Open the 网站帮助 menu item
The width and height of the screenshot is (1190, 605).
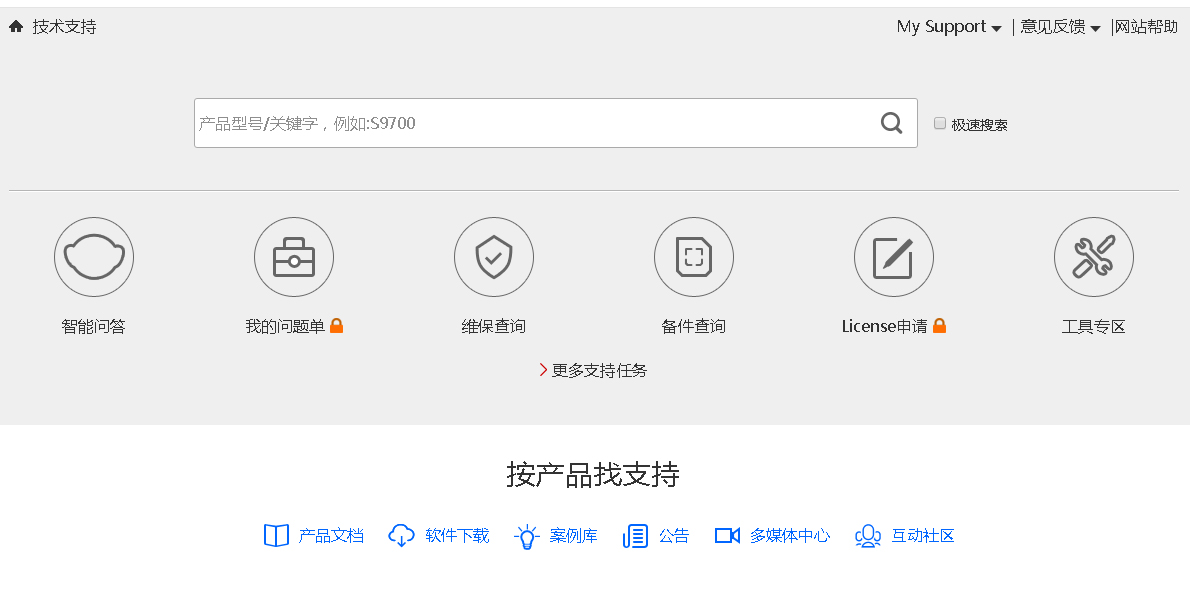click(x=1147, y=27)
